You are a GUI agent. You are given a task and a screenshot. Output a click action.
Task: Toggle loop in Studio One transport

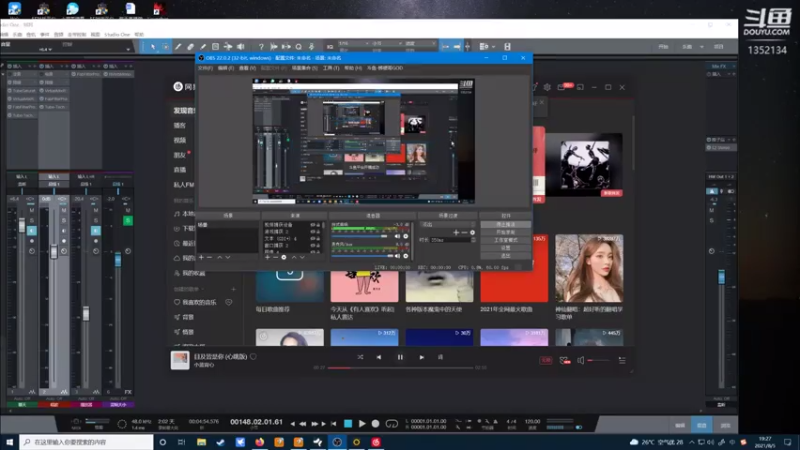[x=392, y=423]
